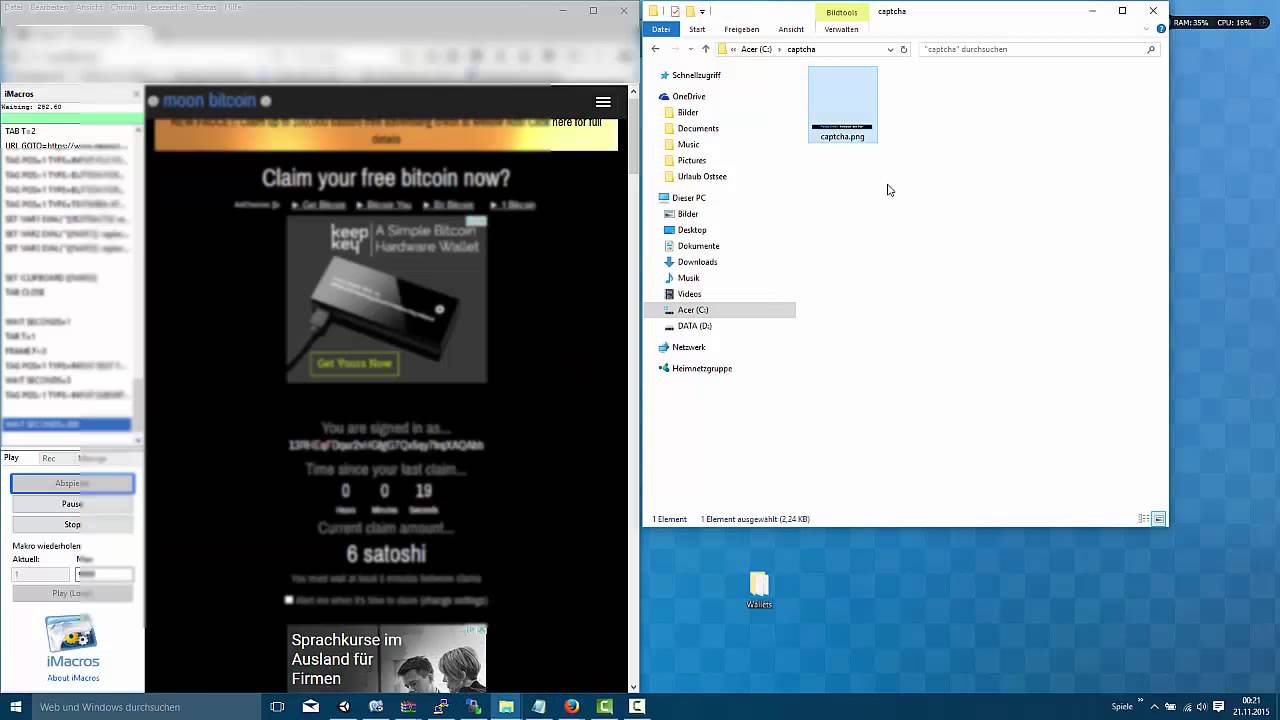Select Dieser PC in the navigation pane
Image resolution: width=1280 pixels, height=720 pixels.
(688, 198)
